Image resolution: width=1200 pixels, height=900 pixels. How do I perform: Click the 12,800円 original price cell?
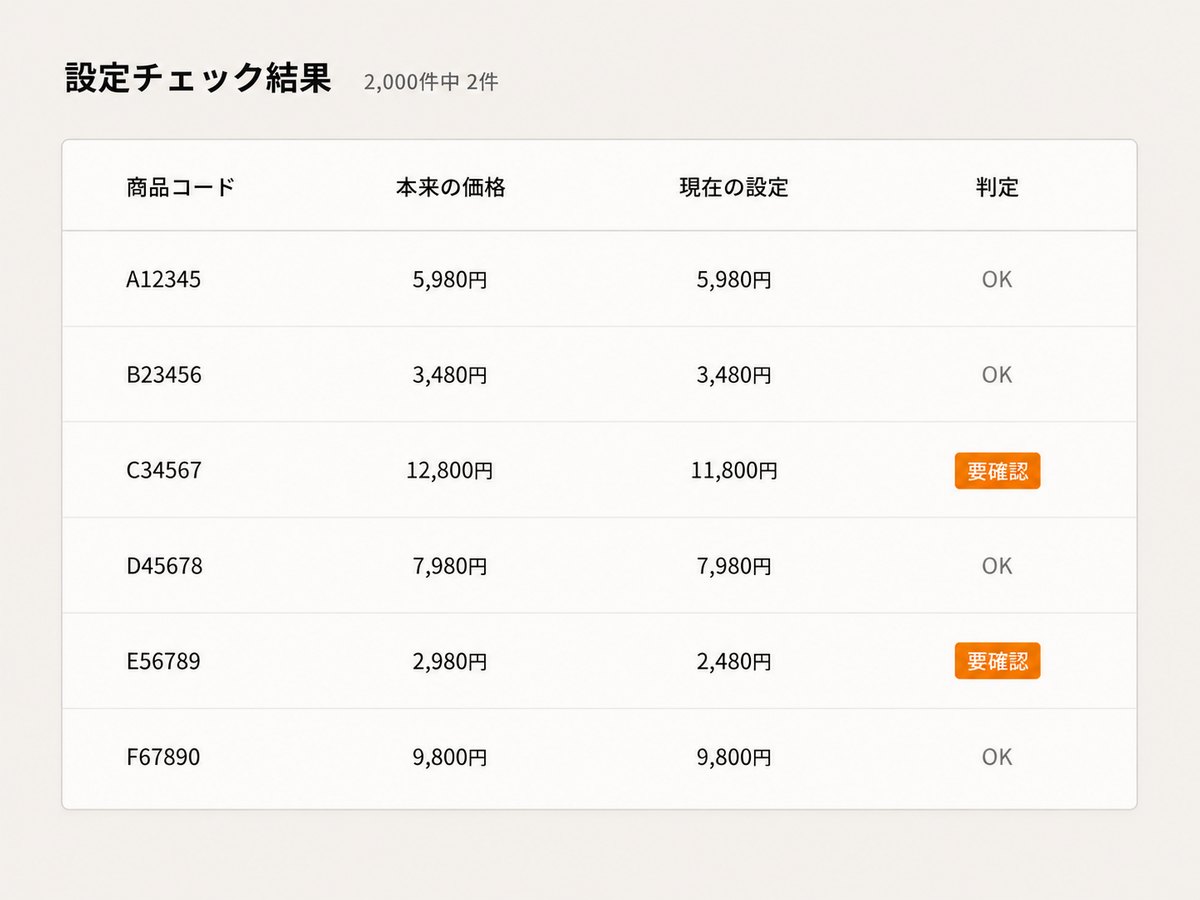click(x=450, y=470)
